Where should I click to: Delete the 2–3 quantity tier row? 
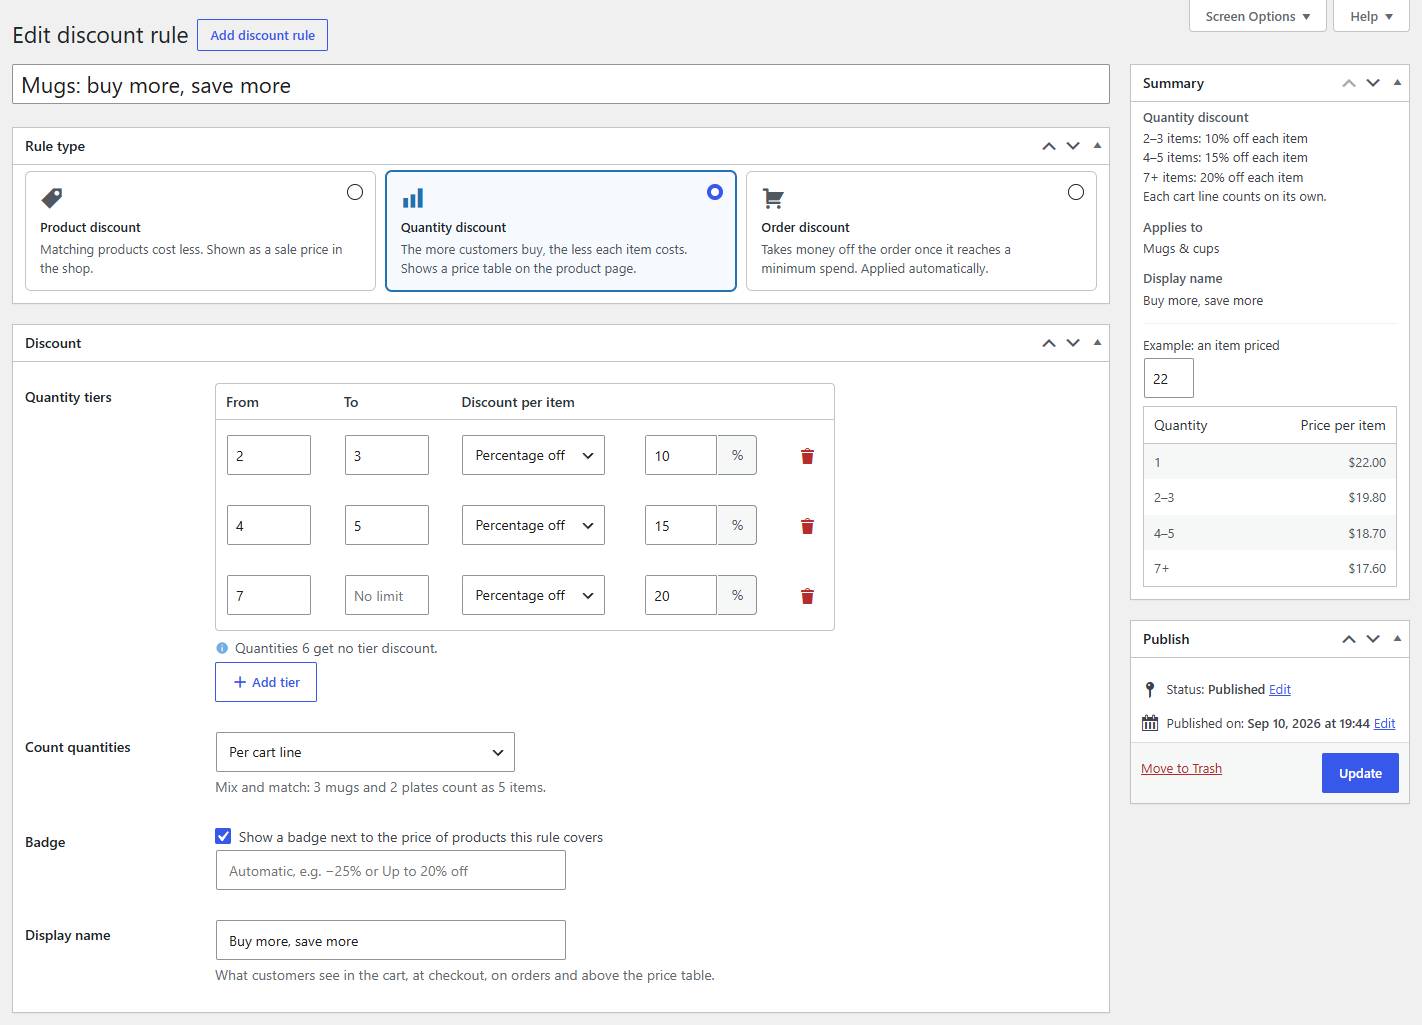[807, 456]
